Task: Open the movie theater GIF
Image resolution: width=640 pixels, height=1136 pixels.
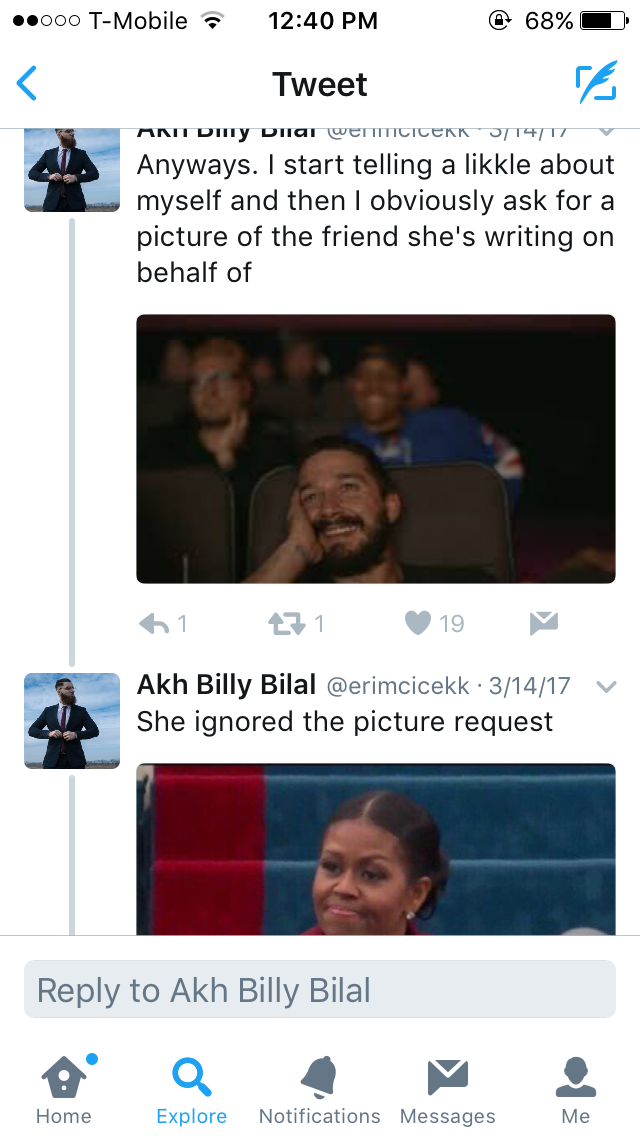Action: [375, 448]
